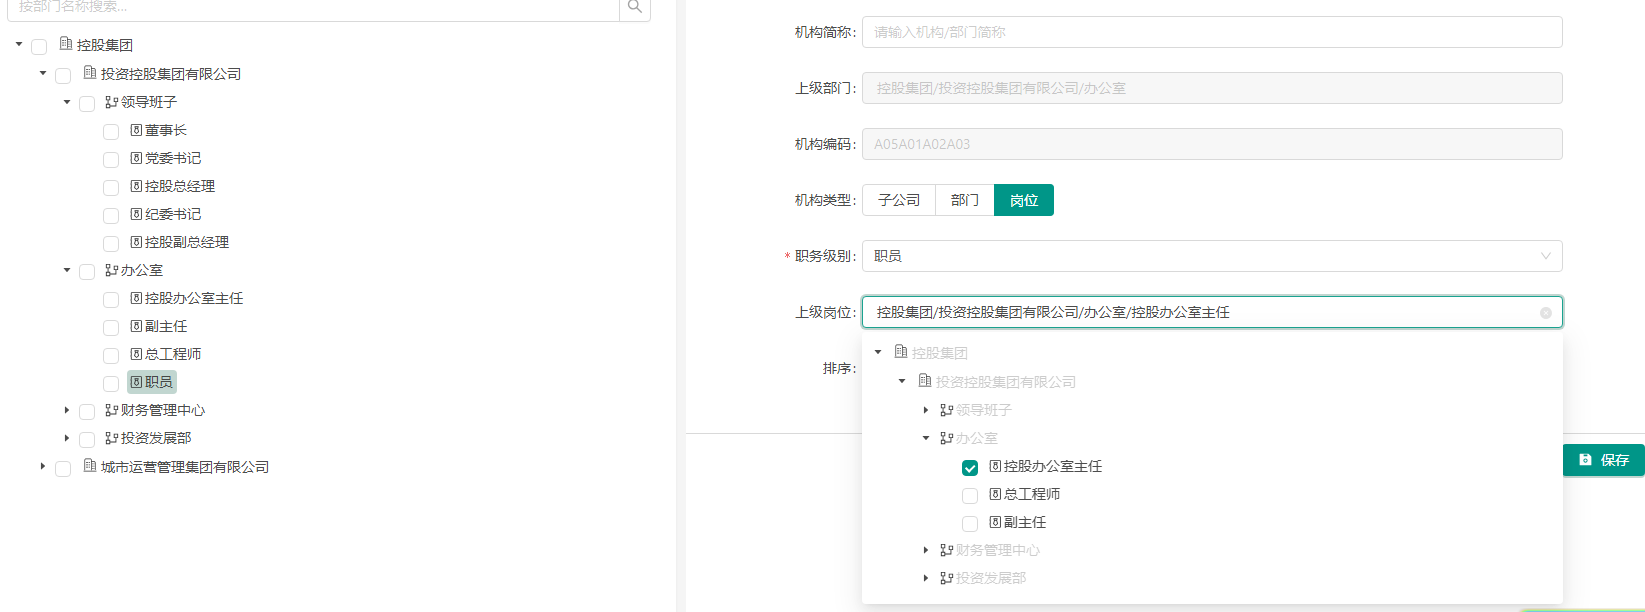Click the company icon beside 城市运营管理集团有限公司
The height and width of the screenshot is (612, 1645).
pos(90,466)
